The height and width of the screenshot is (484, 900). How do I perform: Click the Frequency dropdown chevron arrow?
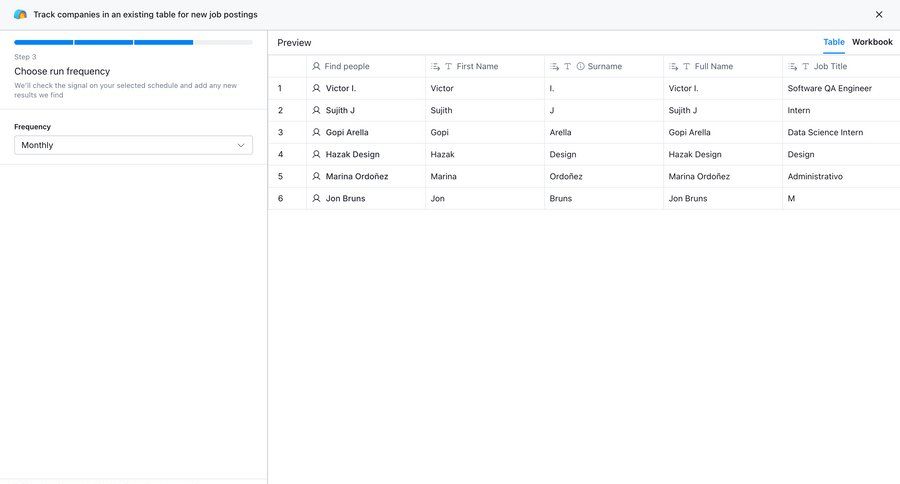coord(241,145)
